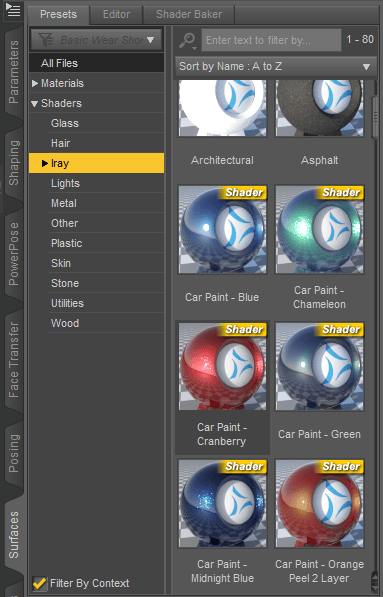Screen dimensions: 383x597
Task: Select Car Paint - Midnight Blue thumbnail
Action: click(222, 503)
